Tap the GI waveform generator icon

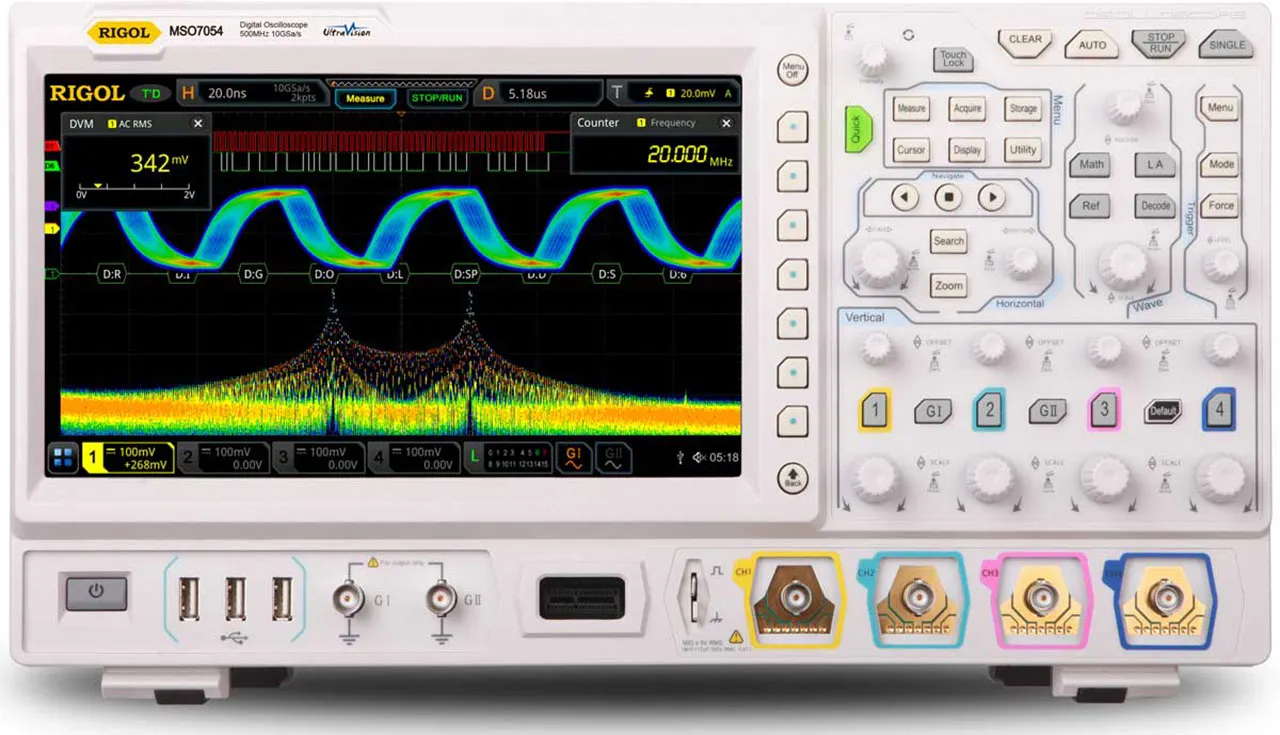click(x=573, y=458)
